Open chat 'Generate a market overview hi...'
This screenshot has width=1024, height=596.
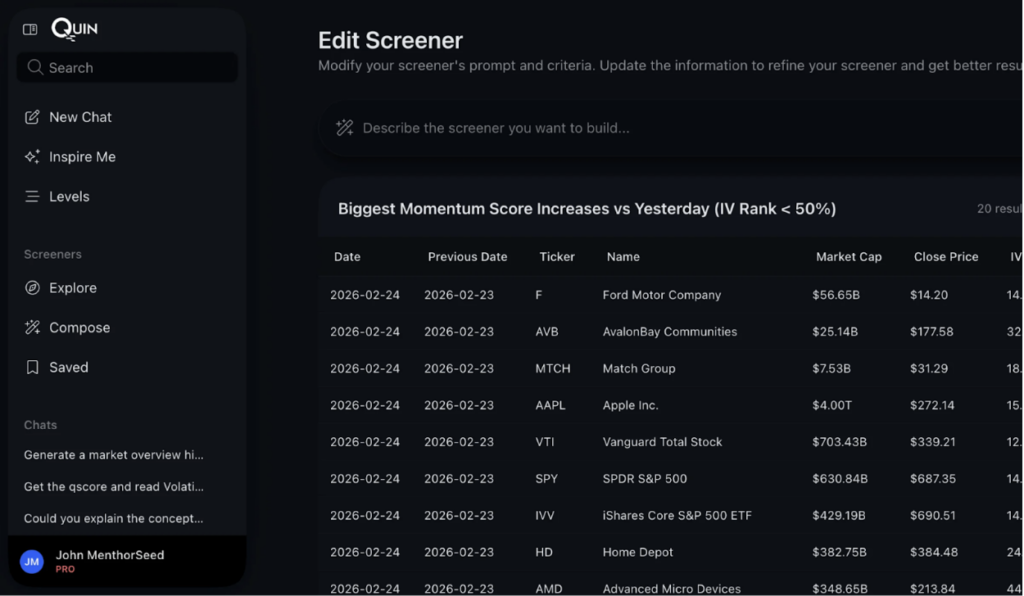(114, 455)
